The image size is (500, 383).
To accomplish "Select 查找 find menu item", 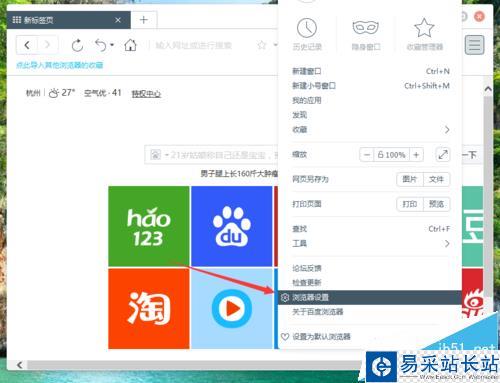I will (370, 229).
